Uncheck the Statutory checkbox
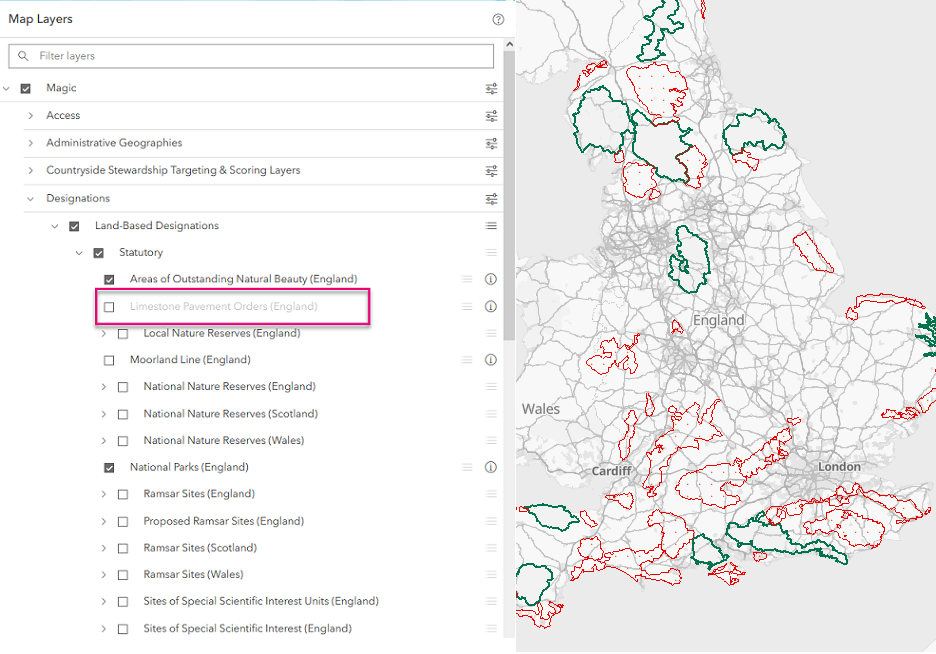 [98, 253]
